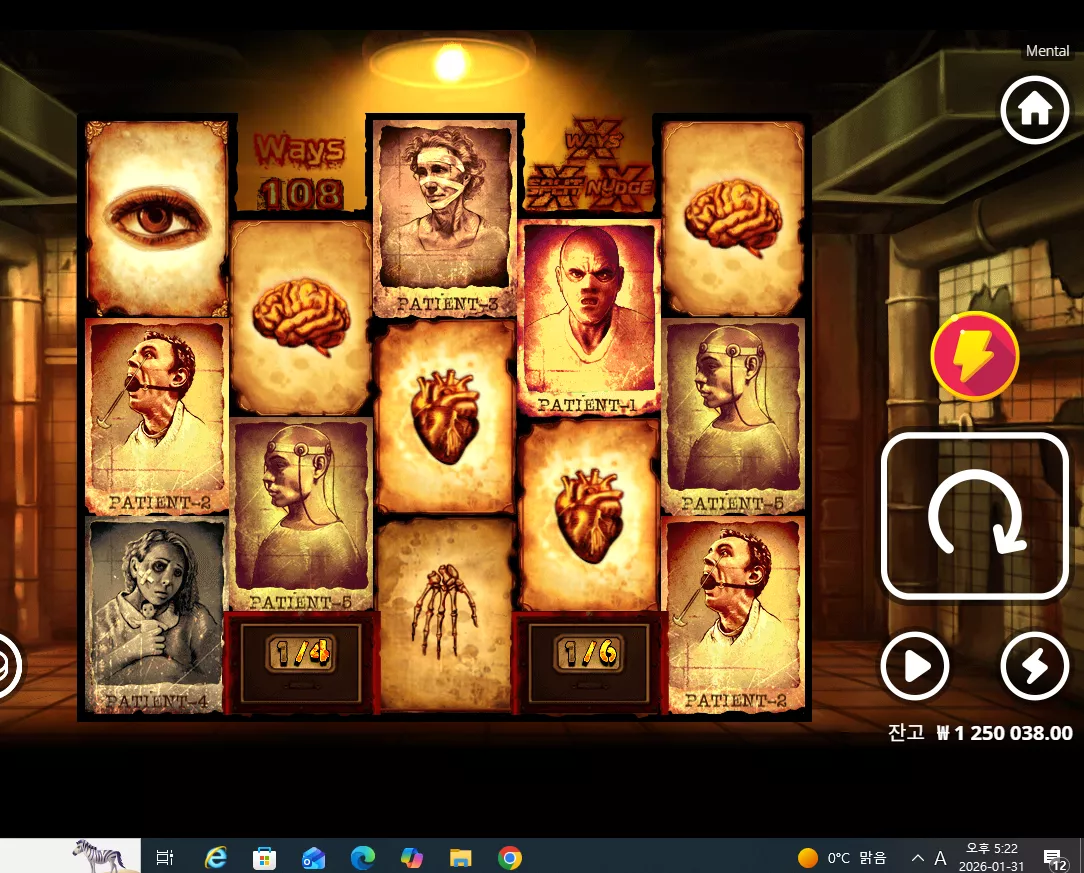Viewport: 1084px width, 873px height.
Task: Switch input language with the A indicator
Action: (940, 858)
